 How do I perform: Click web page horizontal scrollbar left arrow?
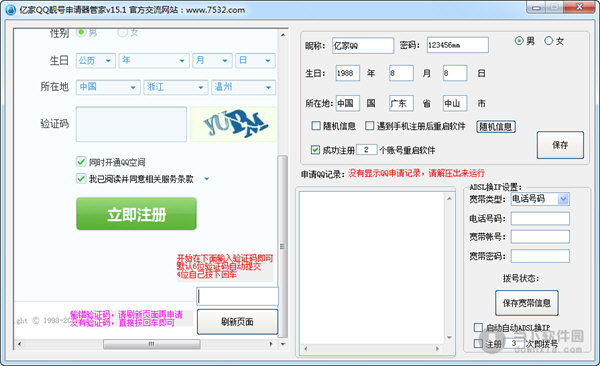tap(19, 344)
